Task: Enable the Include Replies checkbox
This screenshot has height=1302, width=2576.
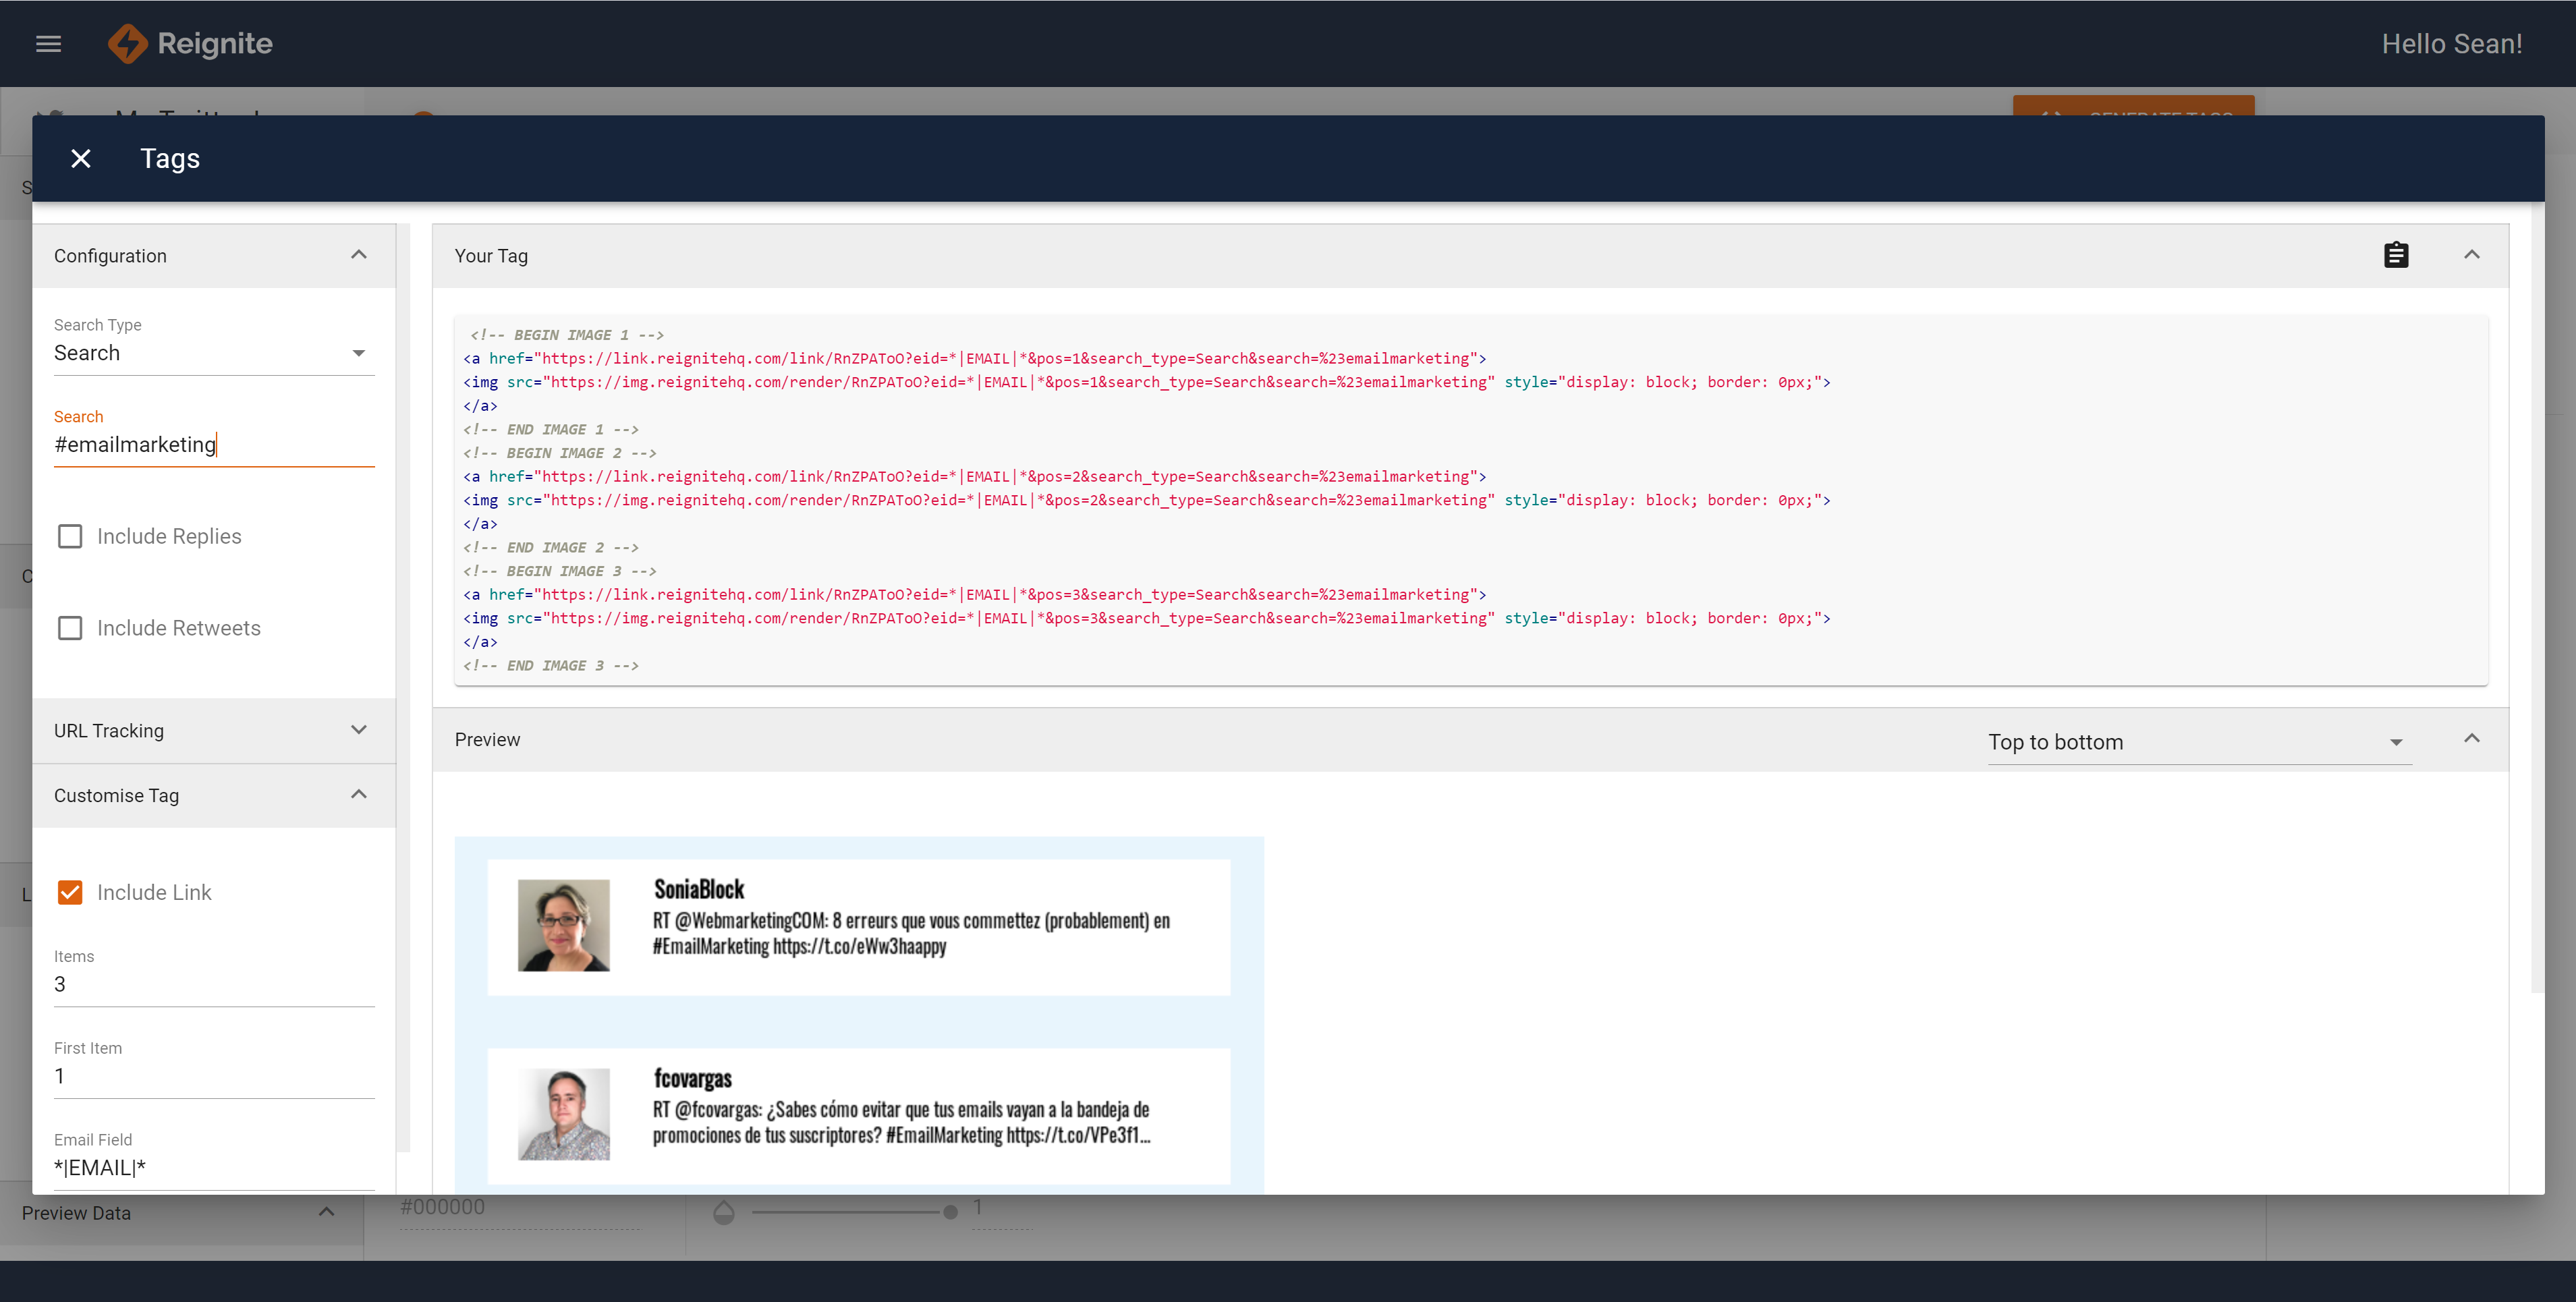Action: pos(70,537)
